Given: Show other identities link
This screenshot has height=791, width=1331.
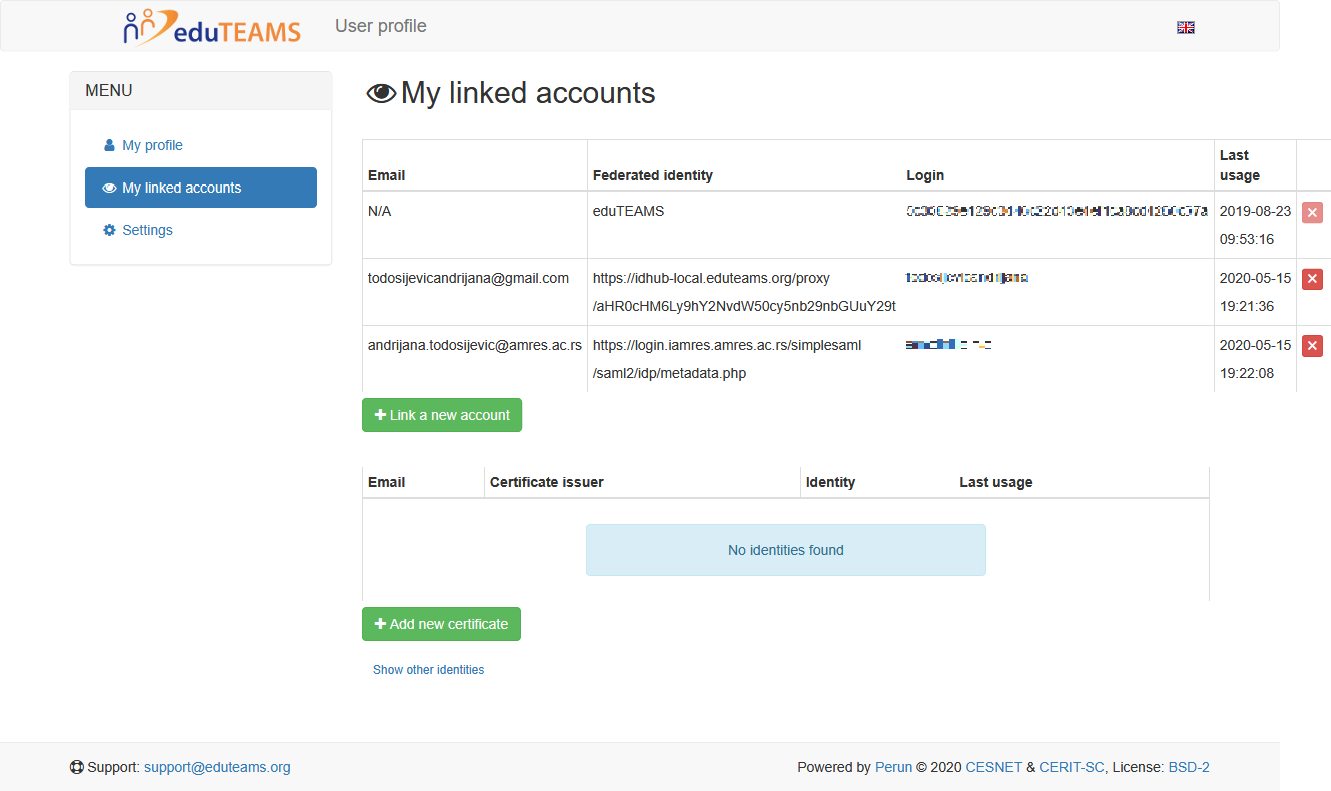Looking at the screenshot, I should click(428, 670).
